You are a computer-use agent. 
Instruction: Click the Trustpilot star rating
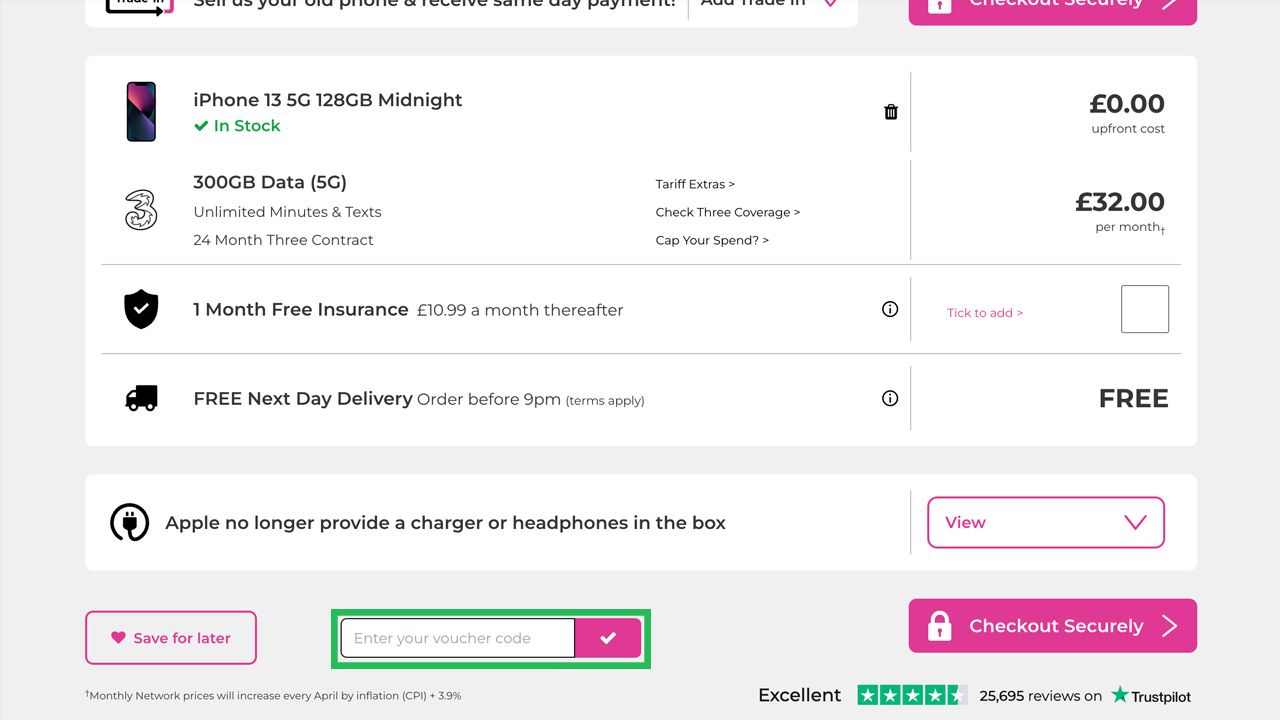(x=912, y=695)
